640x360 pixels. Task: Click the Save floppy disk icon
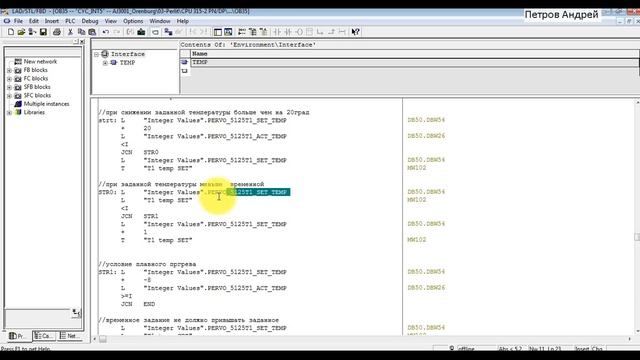(43, 32)
